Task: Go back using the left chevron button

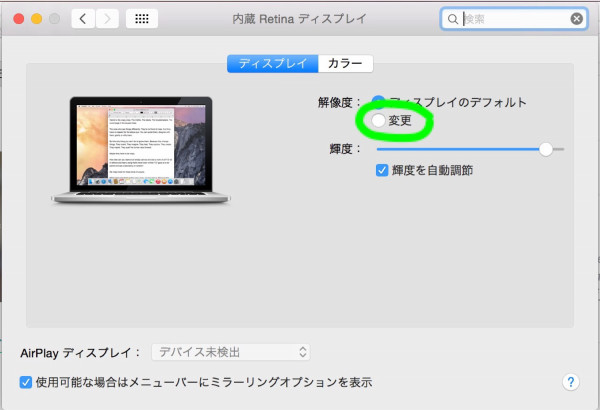Action: pos(83,19)
